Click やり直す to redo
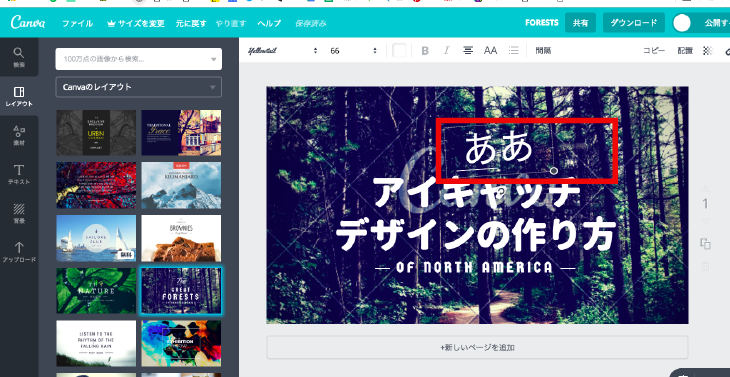The width and height of the screenshot is (730, 377). 231,23
